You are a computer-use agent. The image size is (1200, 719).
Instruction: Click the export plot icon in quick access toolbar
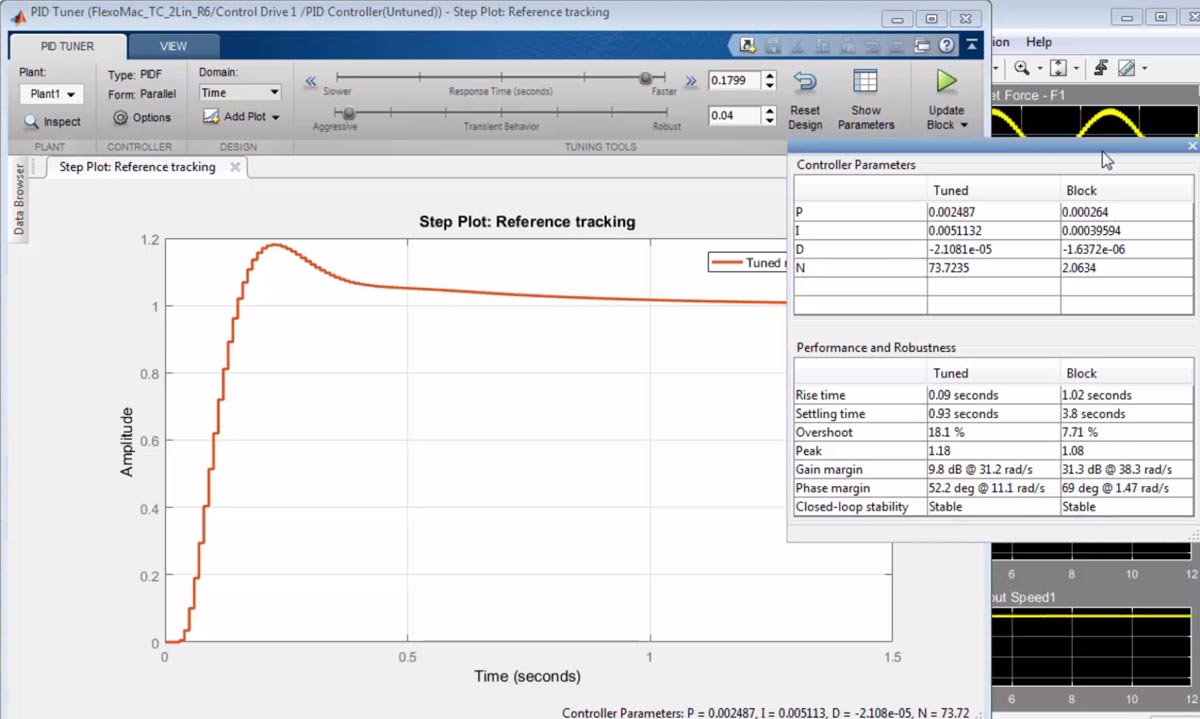tap(746, 45)
